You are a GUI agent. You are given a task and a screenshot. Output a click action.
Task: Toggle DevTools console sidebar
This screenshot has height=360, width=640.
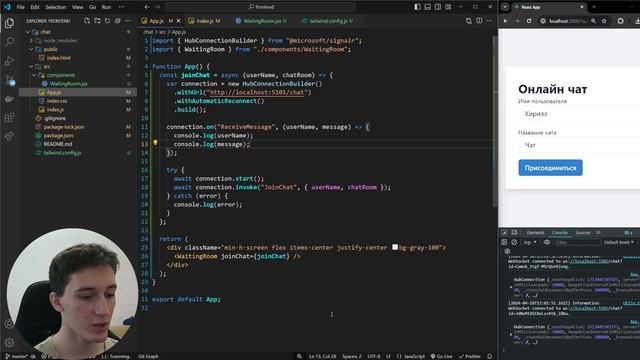click(x=504, y=242)
